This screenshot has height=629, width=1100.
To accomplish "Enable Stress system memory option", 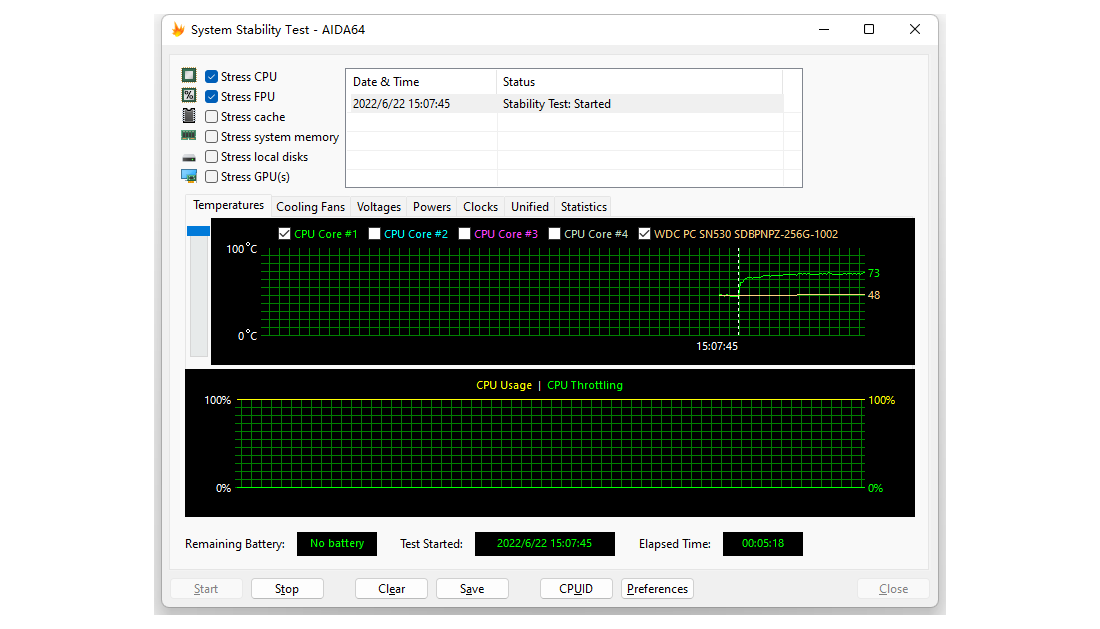I will (211, 137).
